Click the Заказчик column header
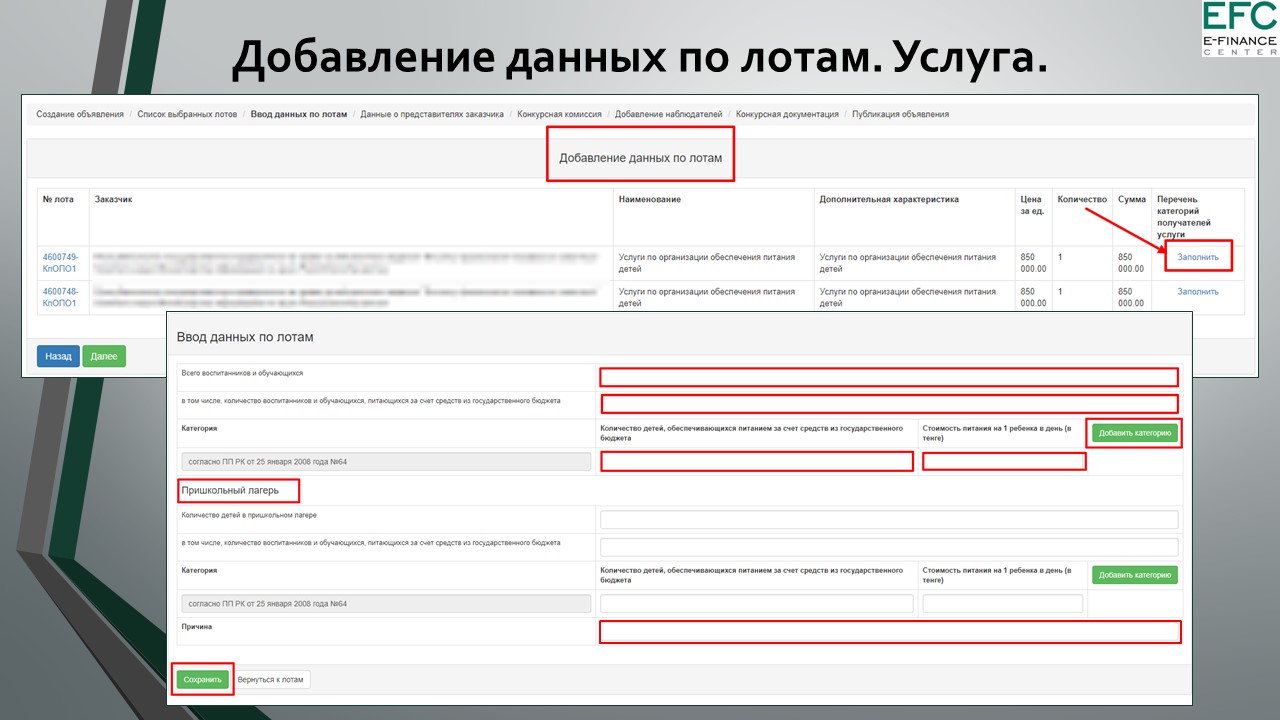 [113, 199]
